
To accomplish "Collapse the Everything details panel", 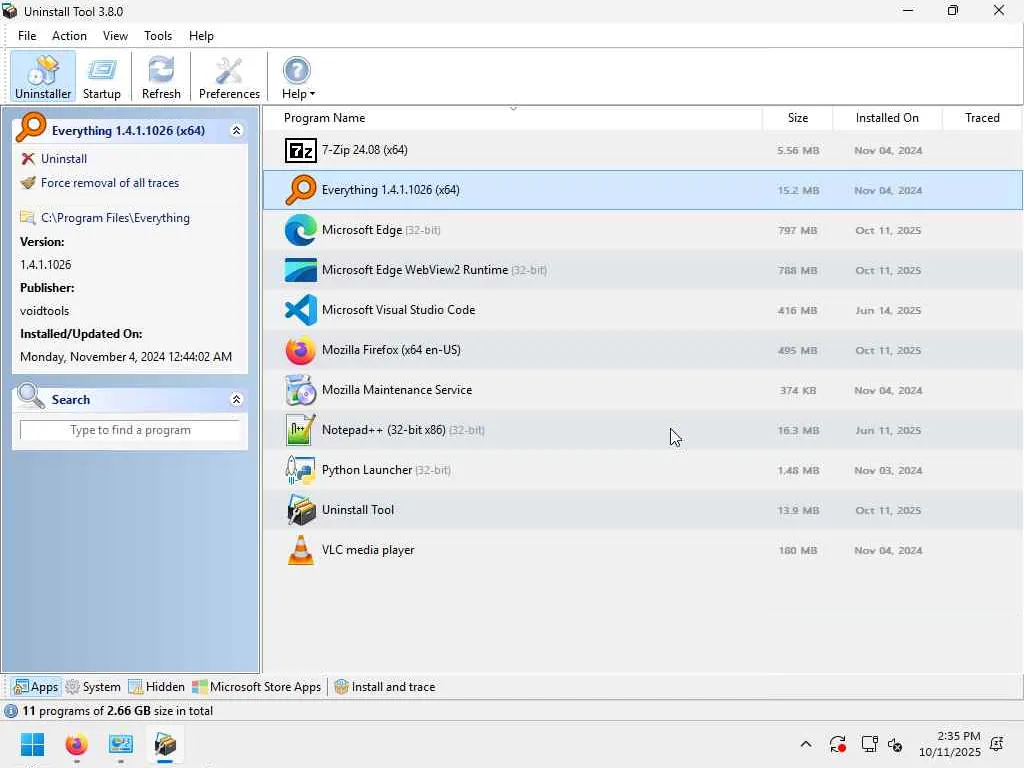I will click(x=236, y=131).
